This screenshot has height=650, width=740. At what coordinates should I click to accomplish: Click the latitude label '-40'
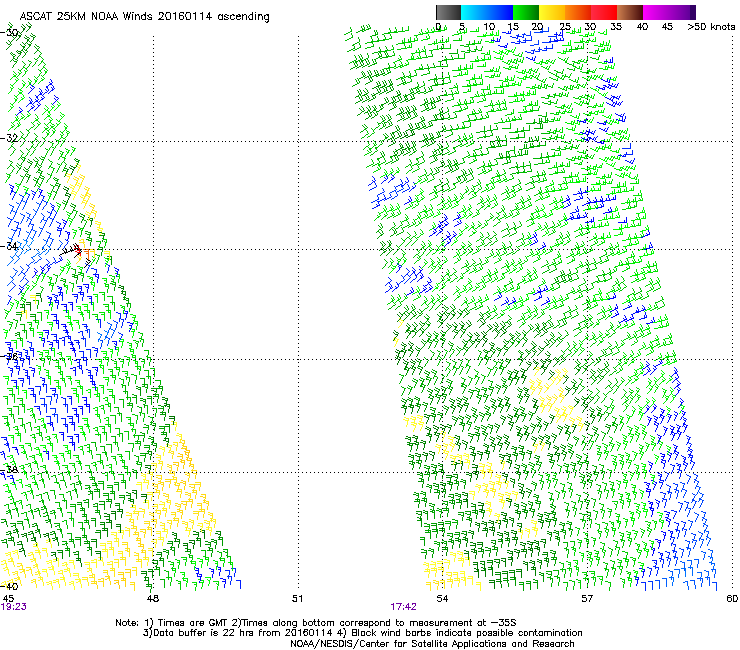(x=9, y=586)
